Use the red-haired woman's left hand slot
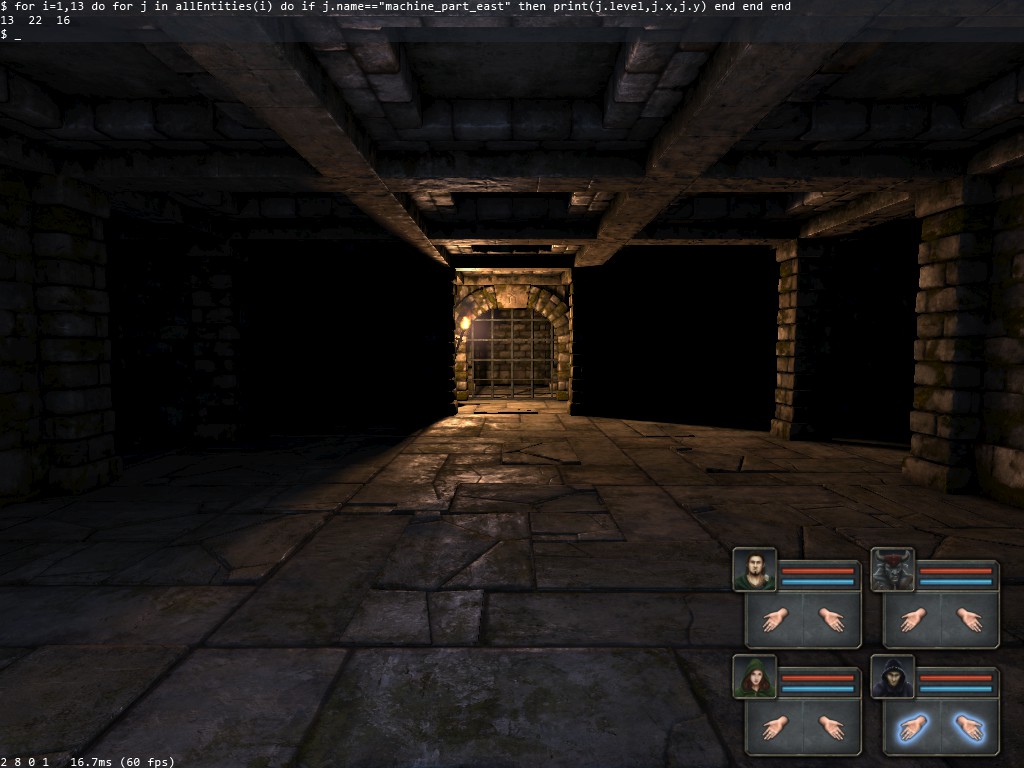 (x=775, y=727)
